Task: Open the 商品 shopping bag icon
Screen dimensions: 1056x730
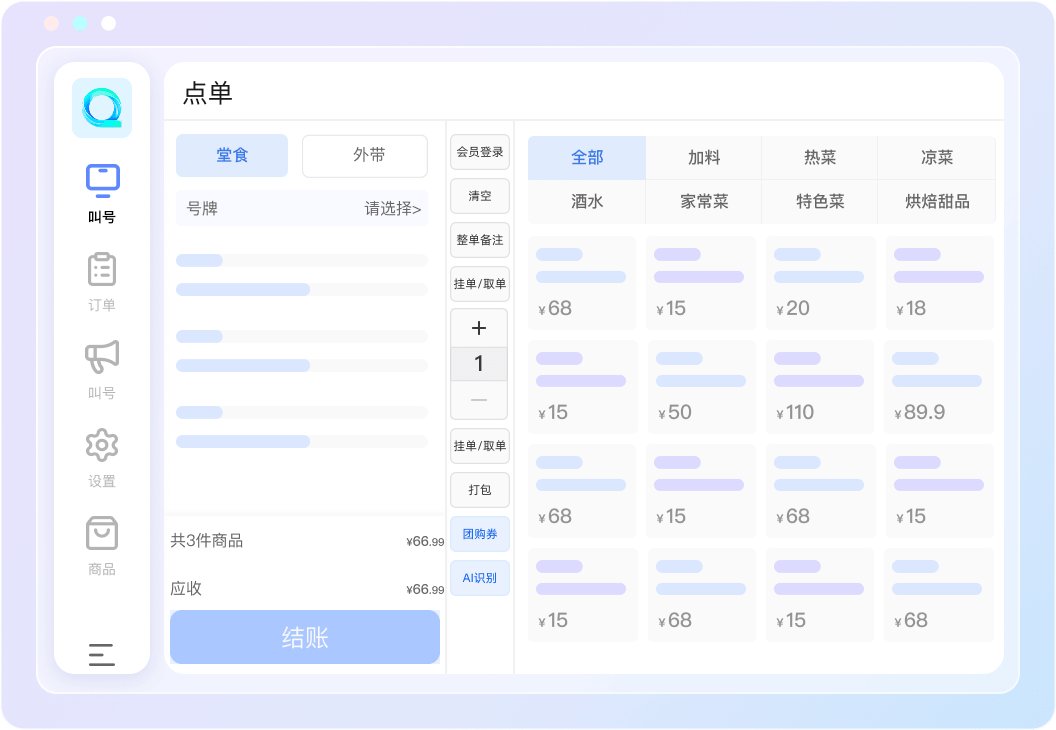Action: coord(102,533)
